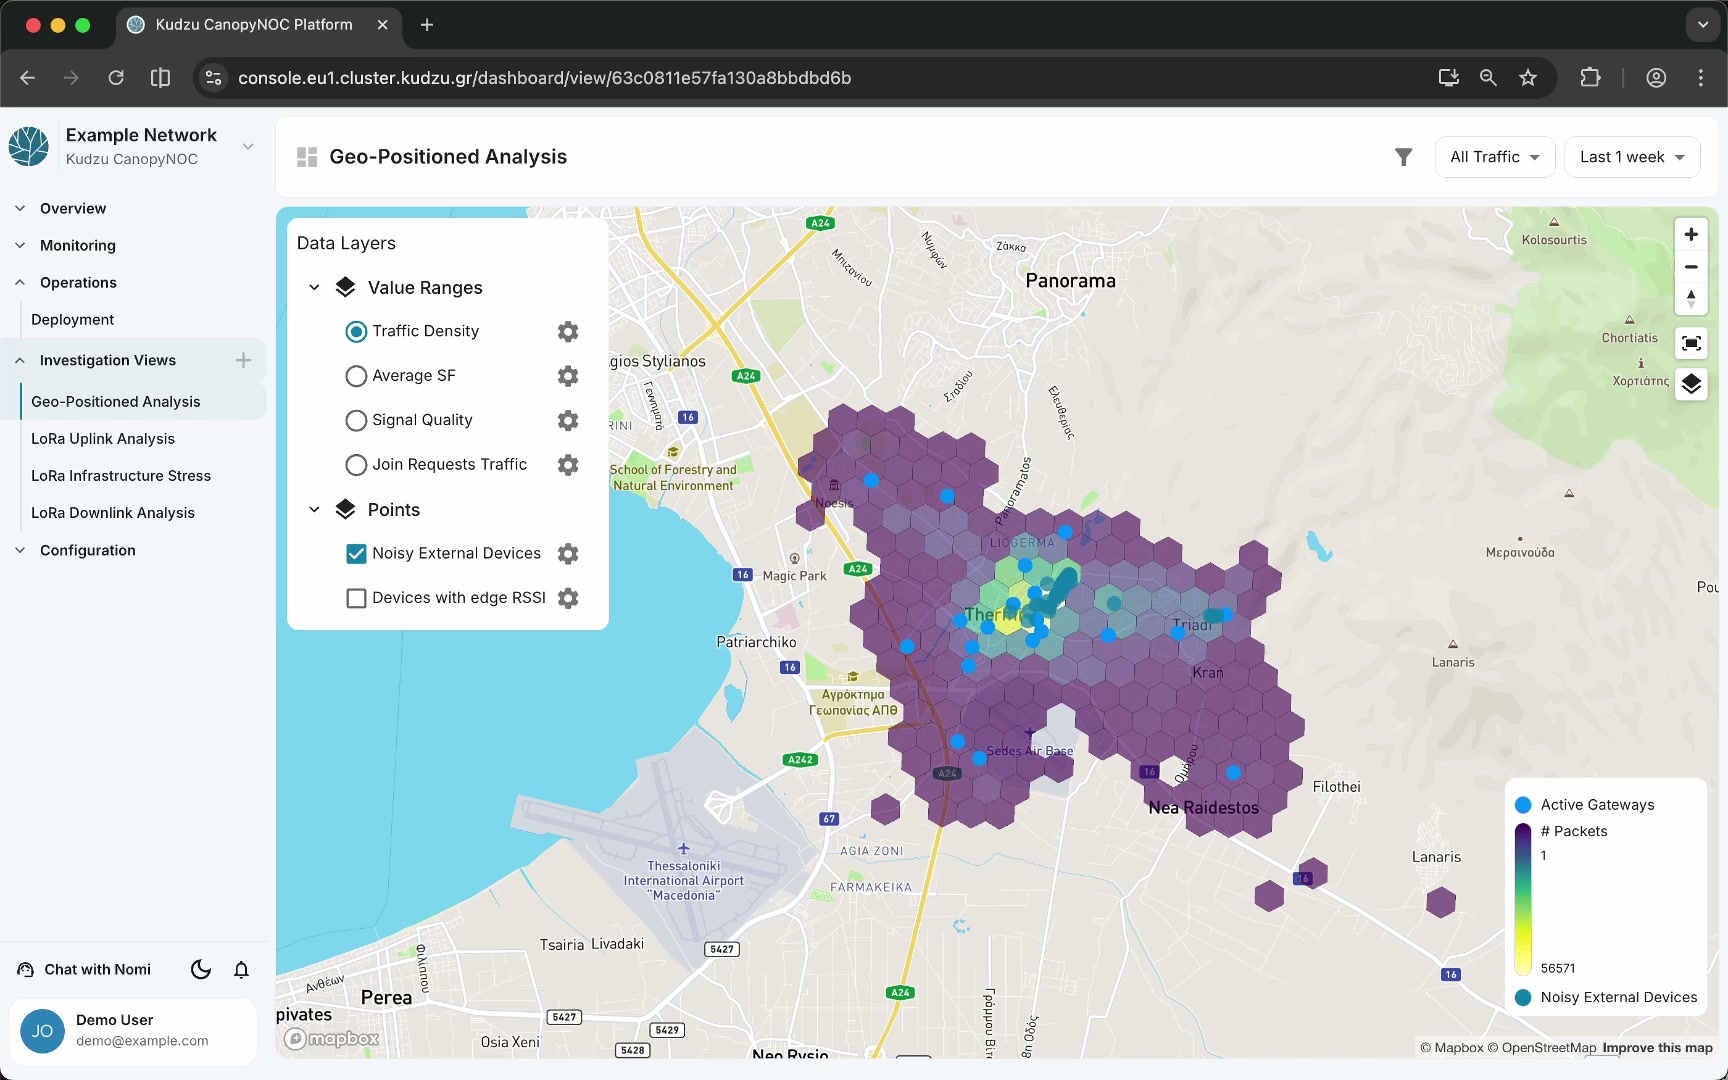
Task: Click the filter funnel icon
Action: pyautogui.click(x=1404, y=157)
